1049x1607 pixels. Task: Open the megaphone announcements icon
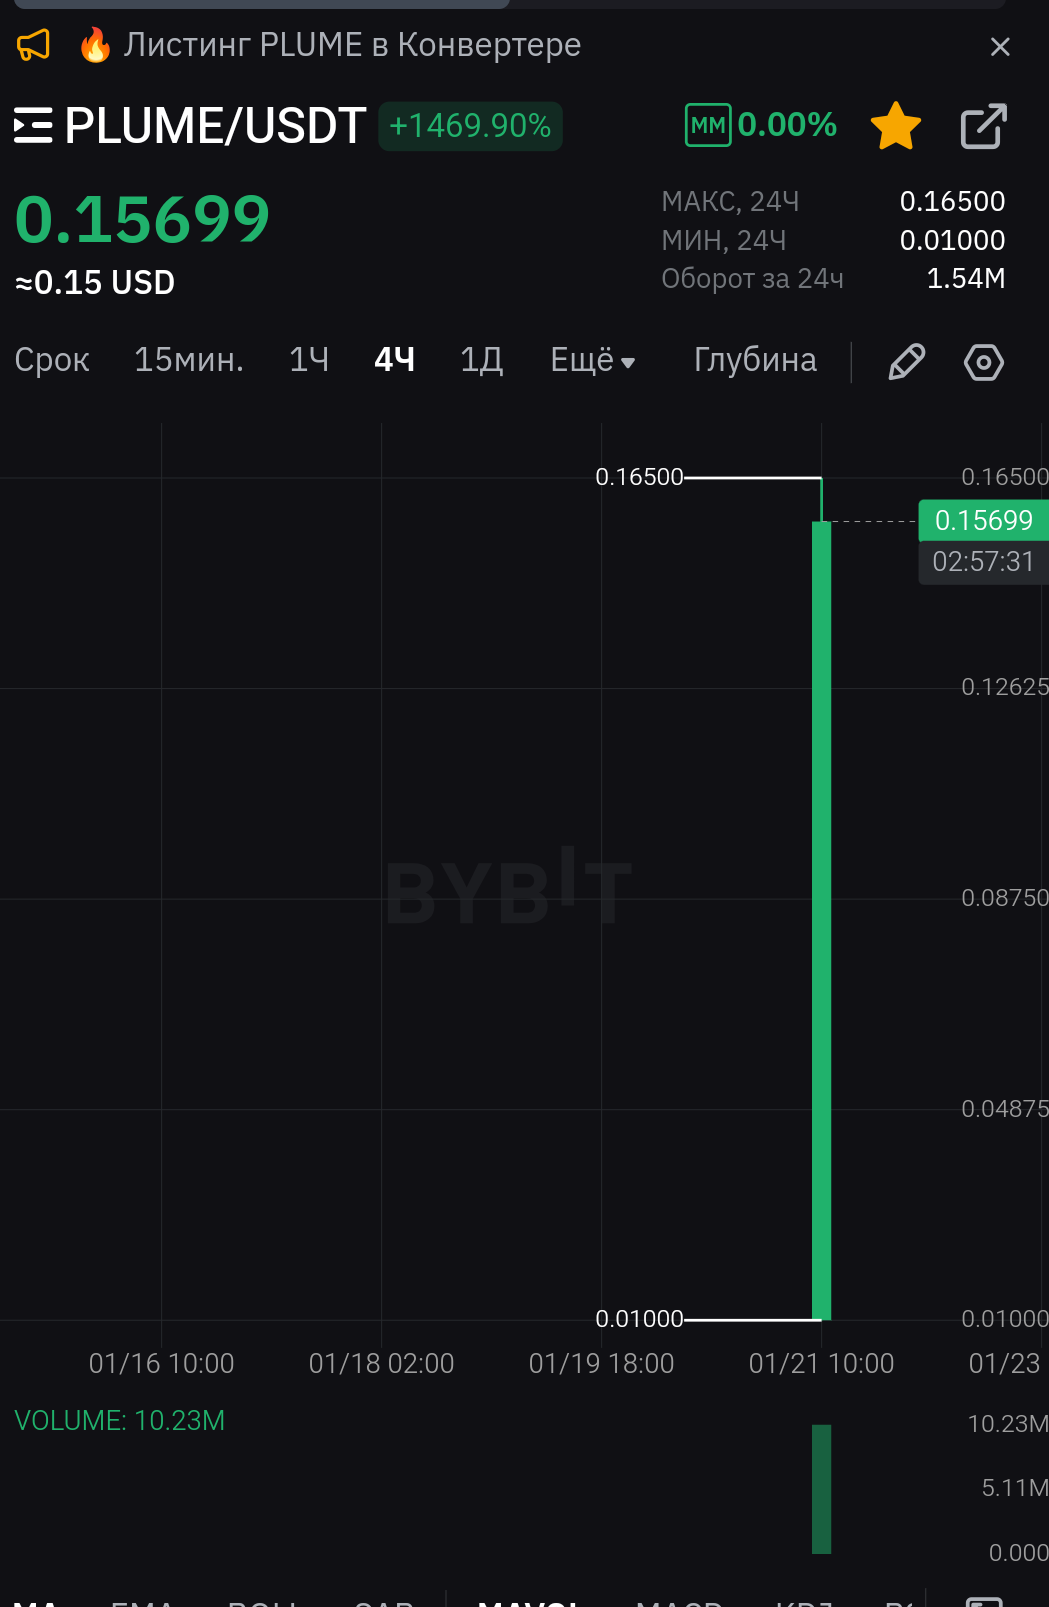(x=34, y=45)
